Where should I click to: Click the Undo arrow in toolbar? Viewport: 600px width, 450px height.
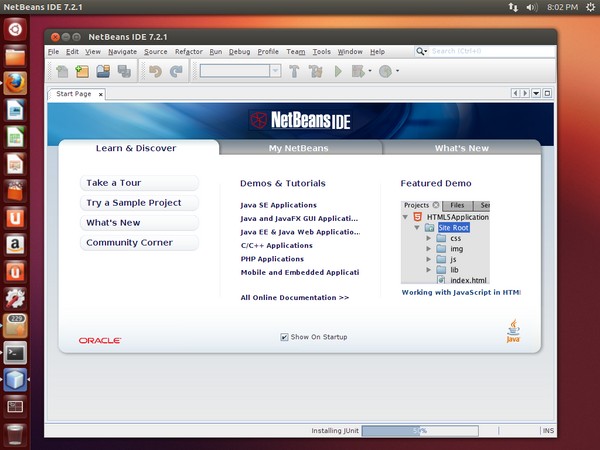coord(155,71)
